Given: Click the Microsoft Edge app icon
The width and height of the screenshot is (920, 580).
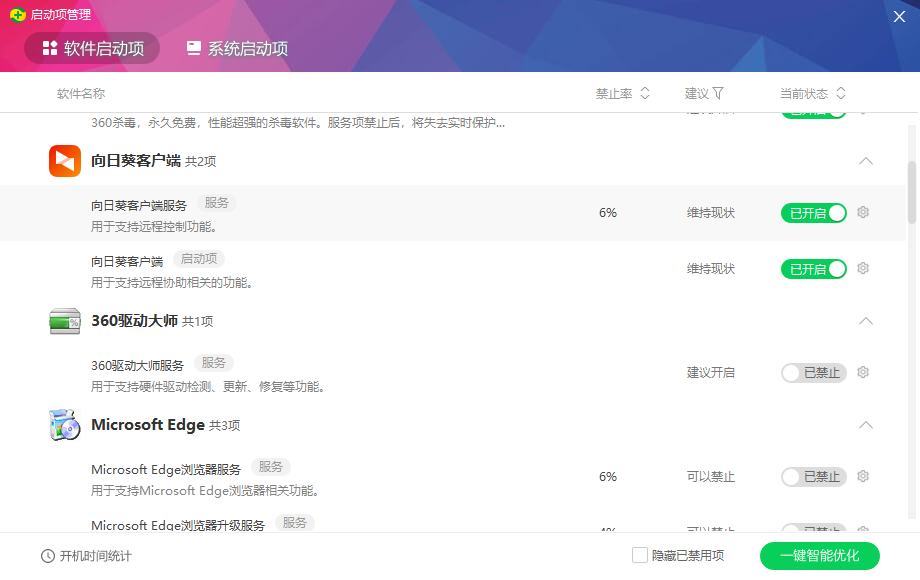Looking at the screenshot, I should (65, 425).
